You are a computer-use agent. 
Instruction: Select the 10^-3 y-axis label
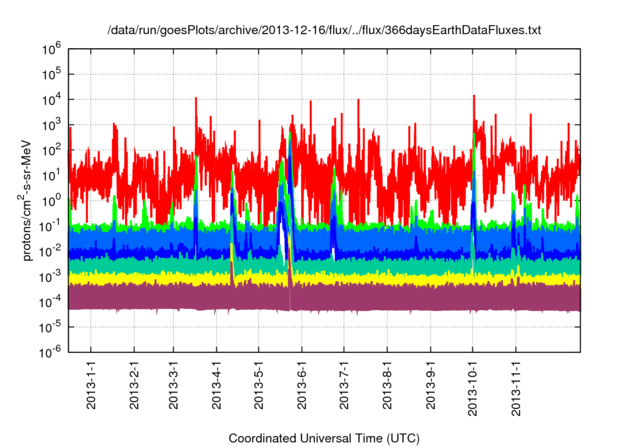(x=50, y=276)
